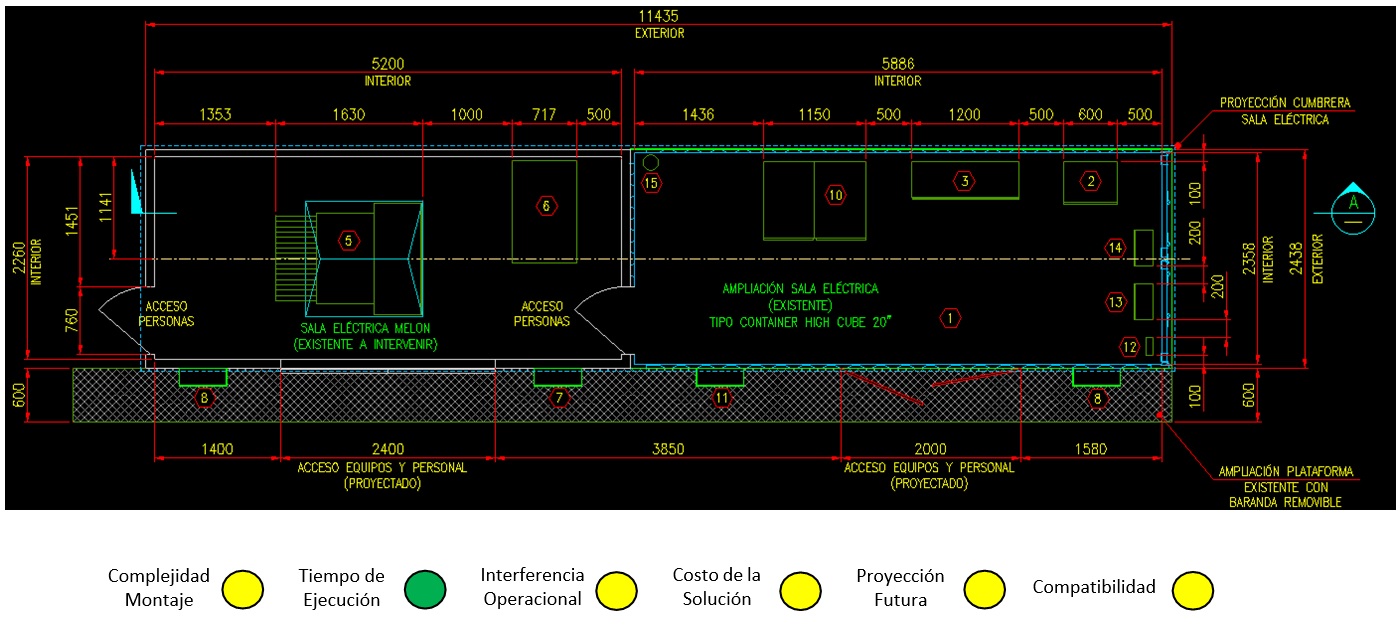Click the Complejidad Montaje legend label

click(159, 588)
